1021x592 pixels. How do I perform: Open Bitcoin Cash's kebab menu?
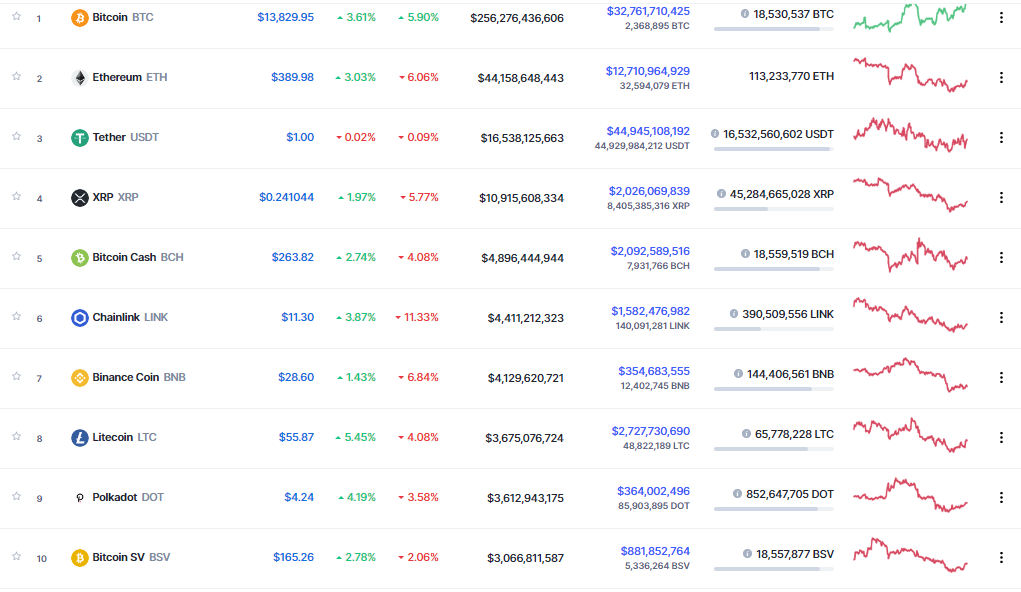click(x=1001, y=258)
